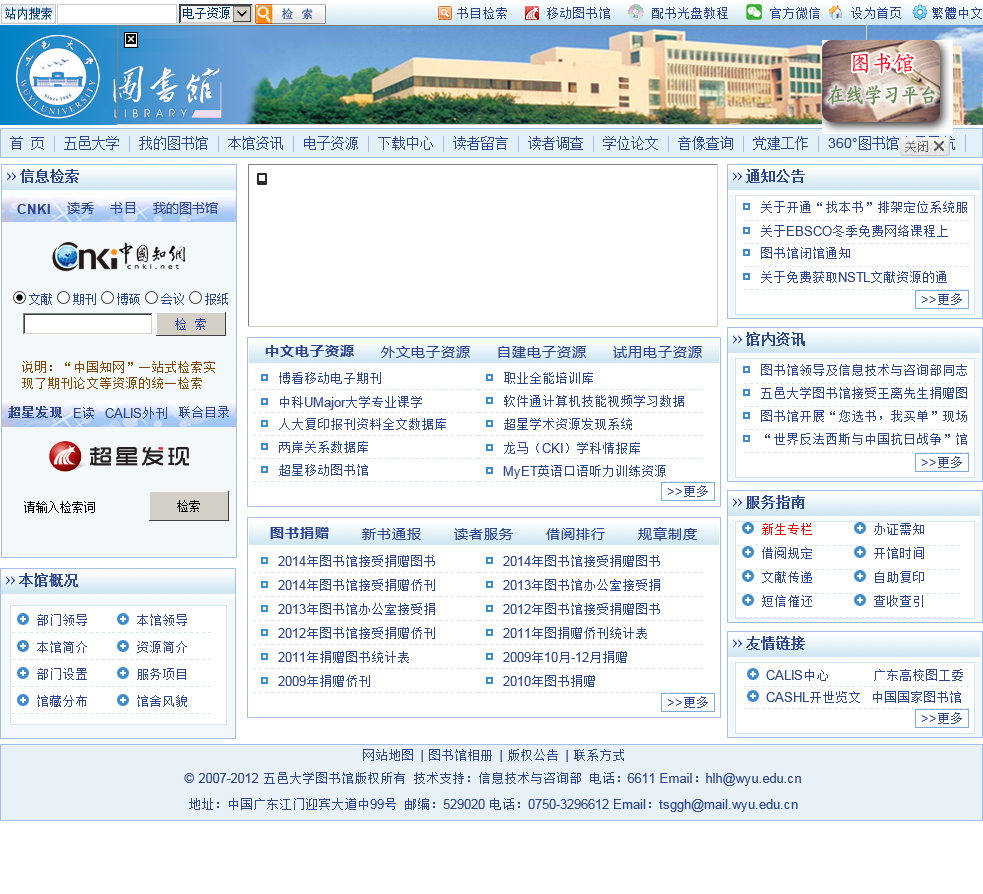983x894 pixels.
Task: Expand 馆内资讯 with its >>更多 button
Action: click(x=942, y=463)
